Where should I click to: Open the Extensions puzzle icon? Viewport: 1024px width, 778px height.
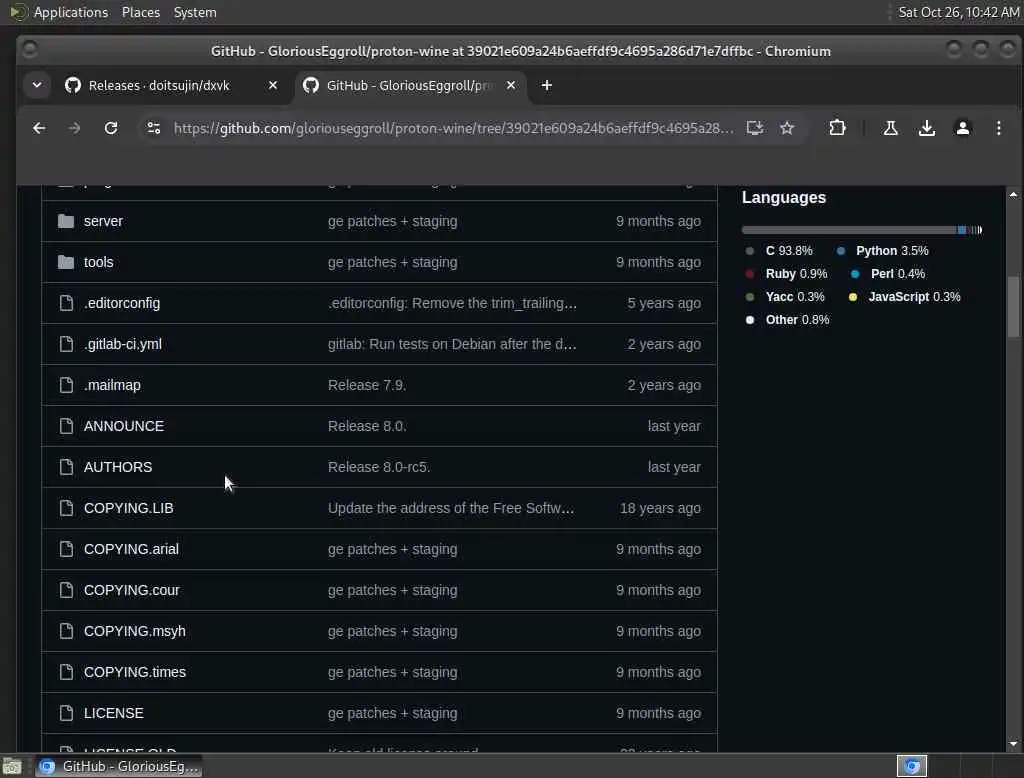click(837, 128)
